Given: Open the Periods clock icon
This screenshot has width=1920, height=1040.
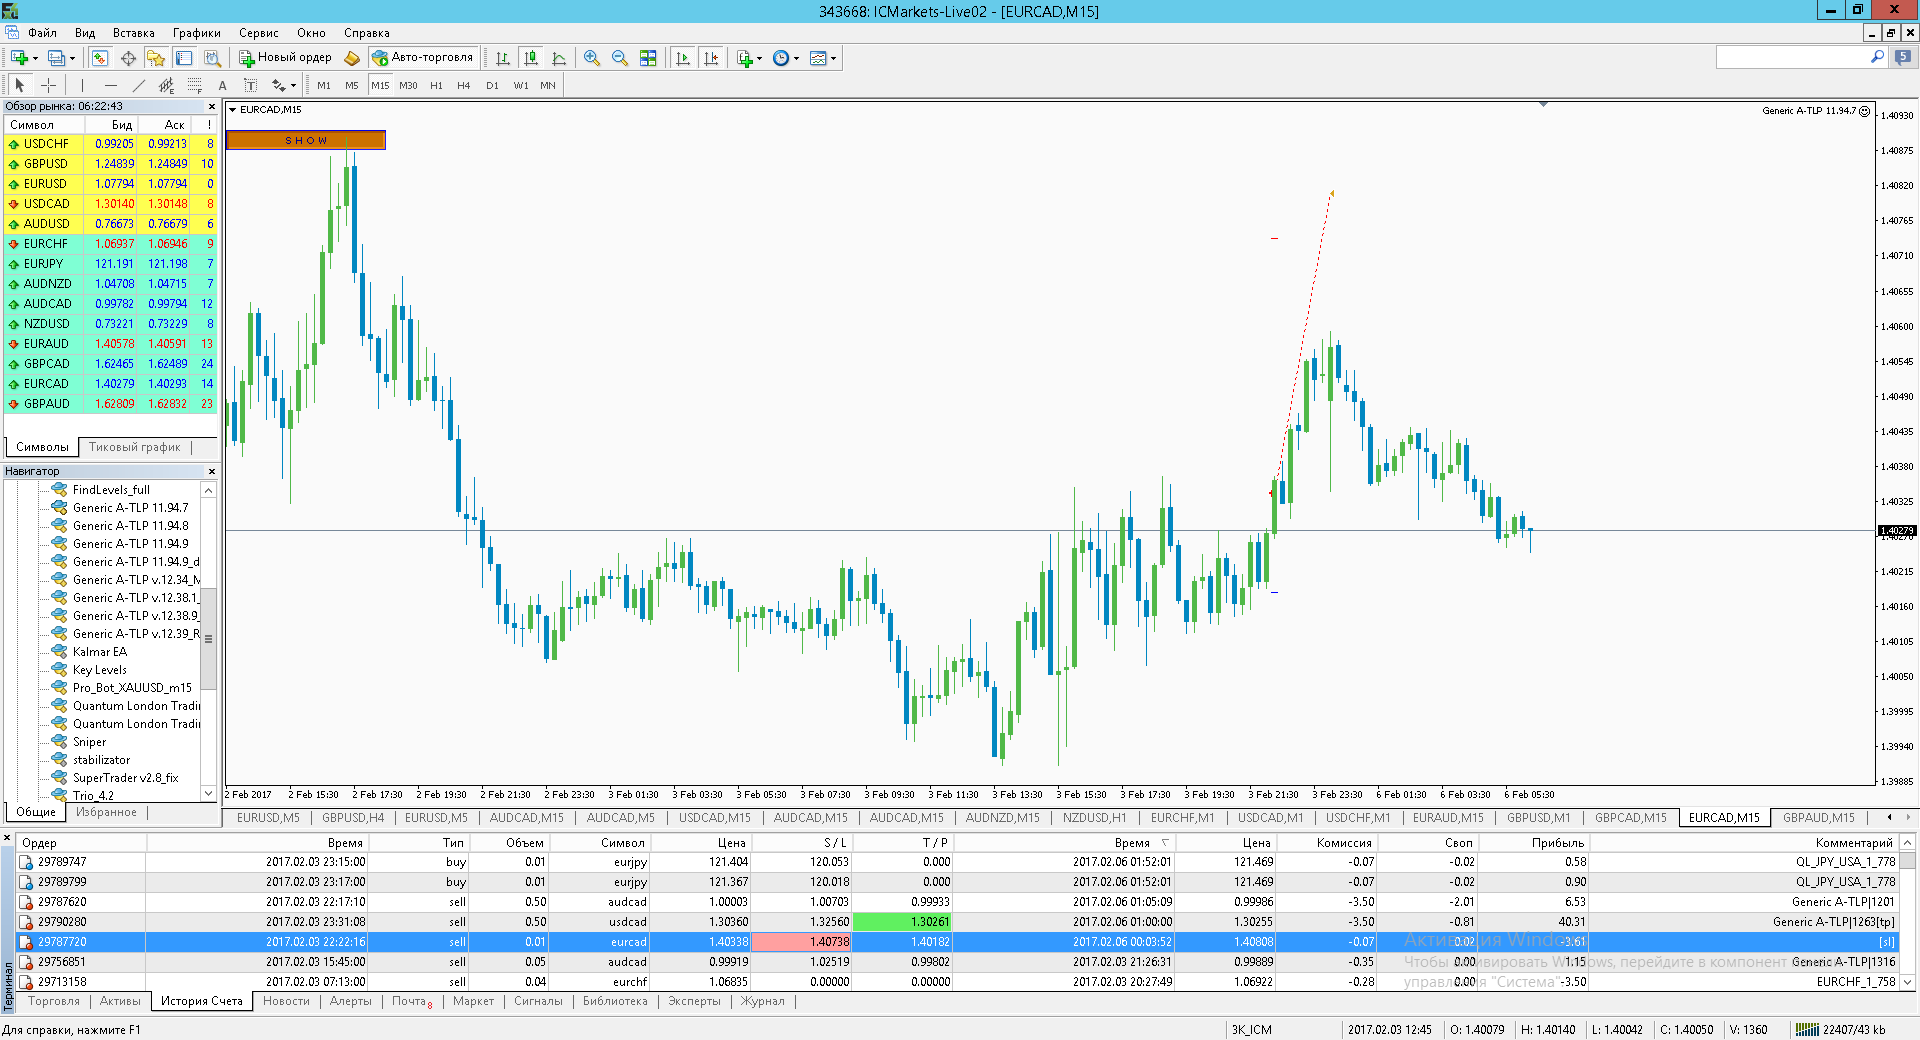Looking at the screenshot, I should [x=781, y=58].
